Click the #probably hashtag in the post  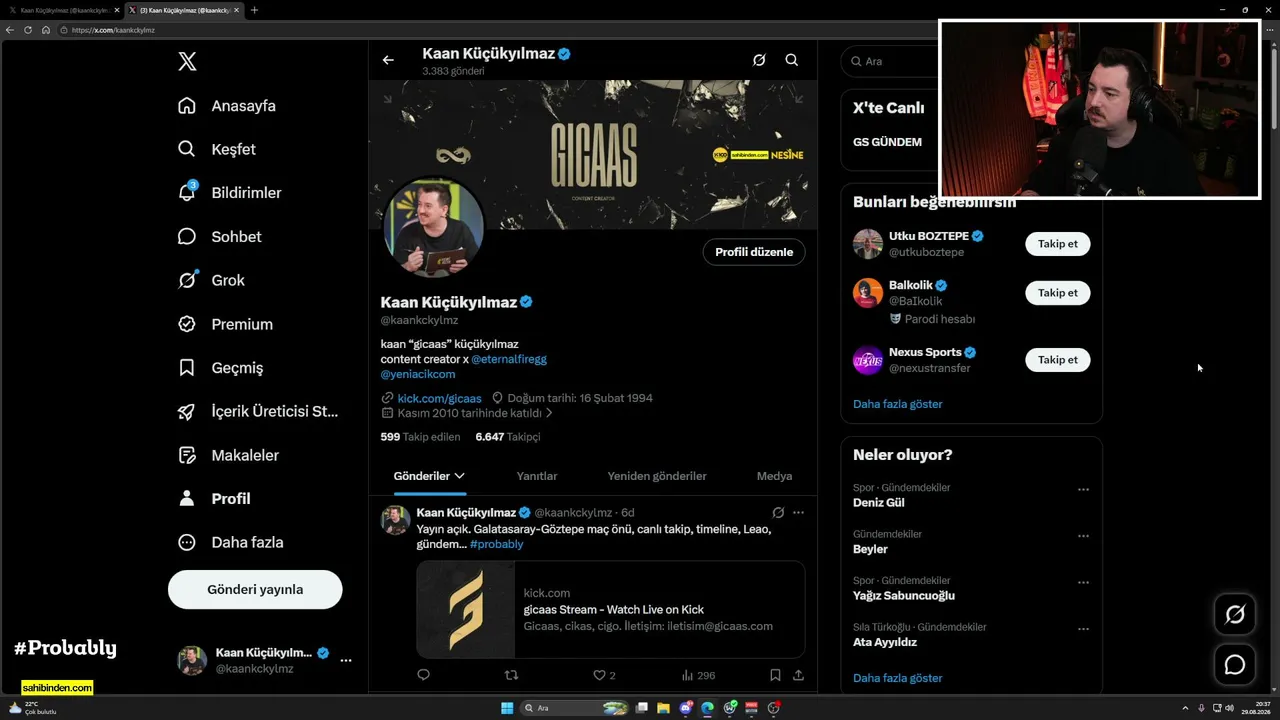coord(496,544)
